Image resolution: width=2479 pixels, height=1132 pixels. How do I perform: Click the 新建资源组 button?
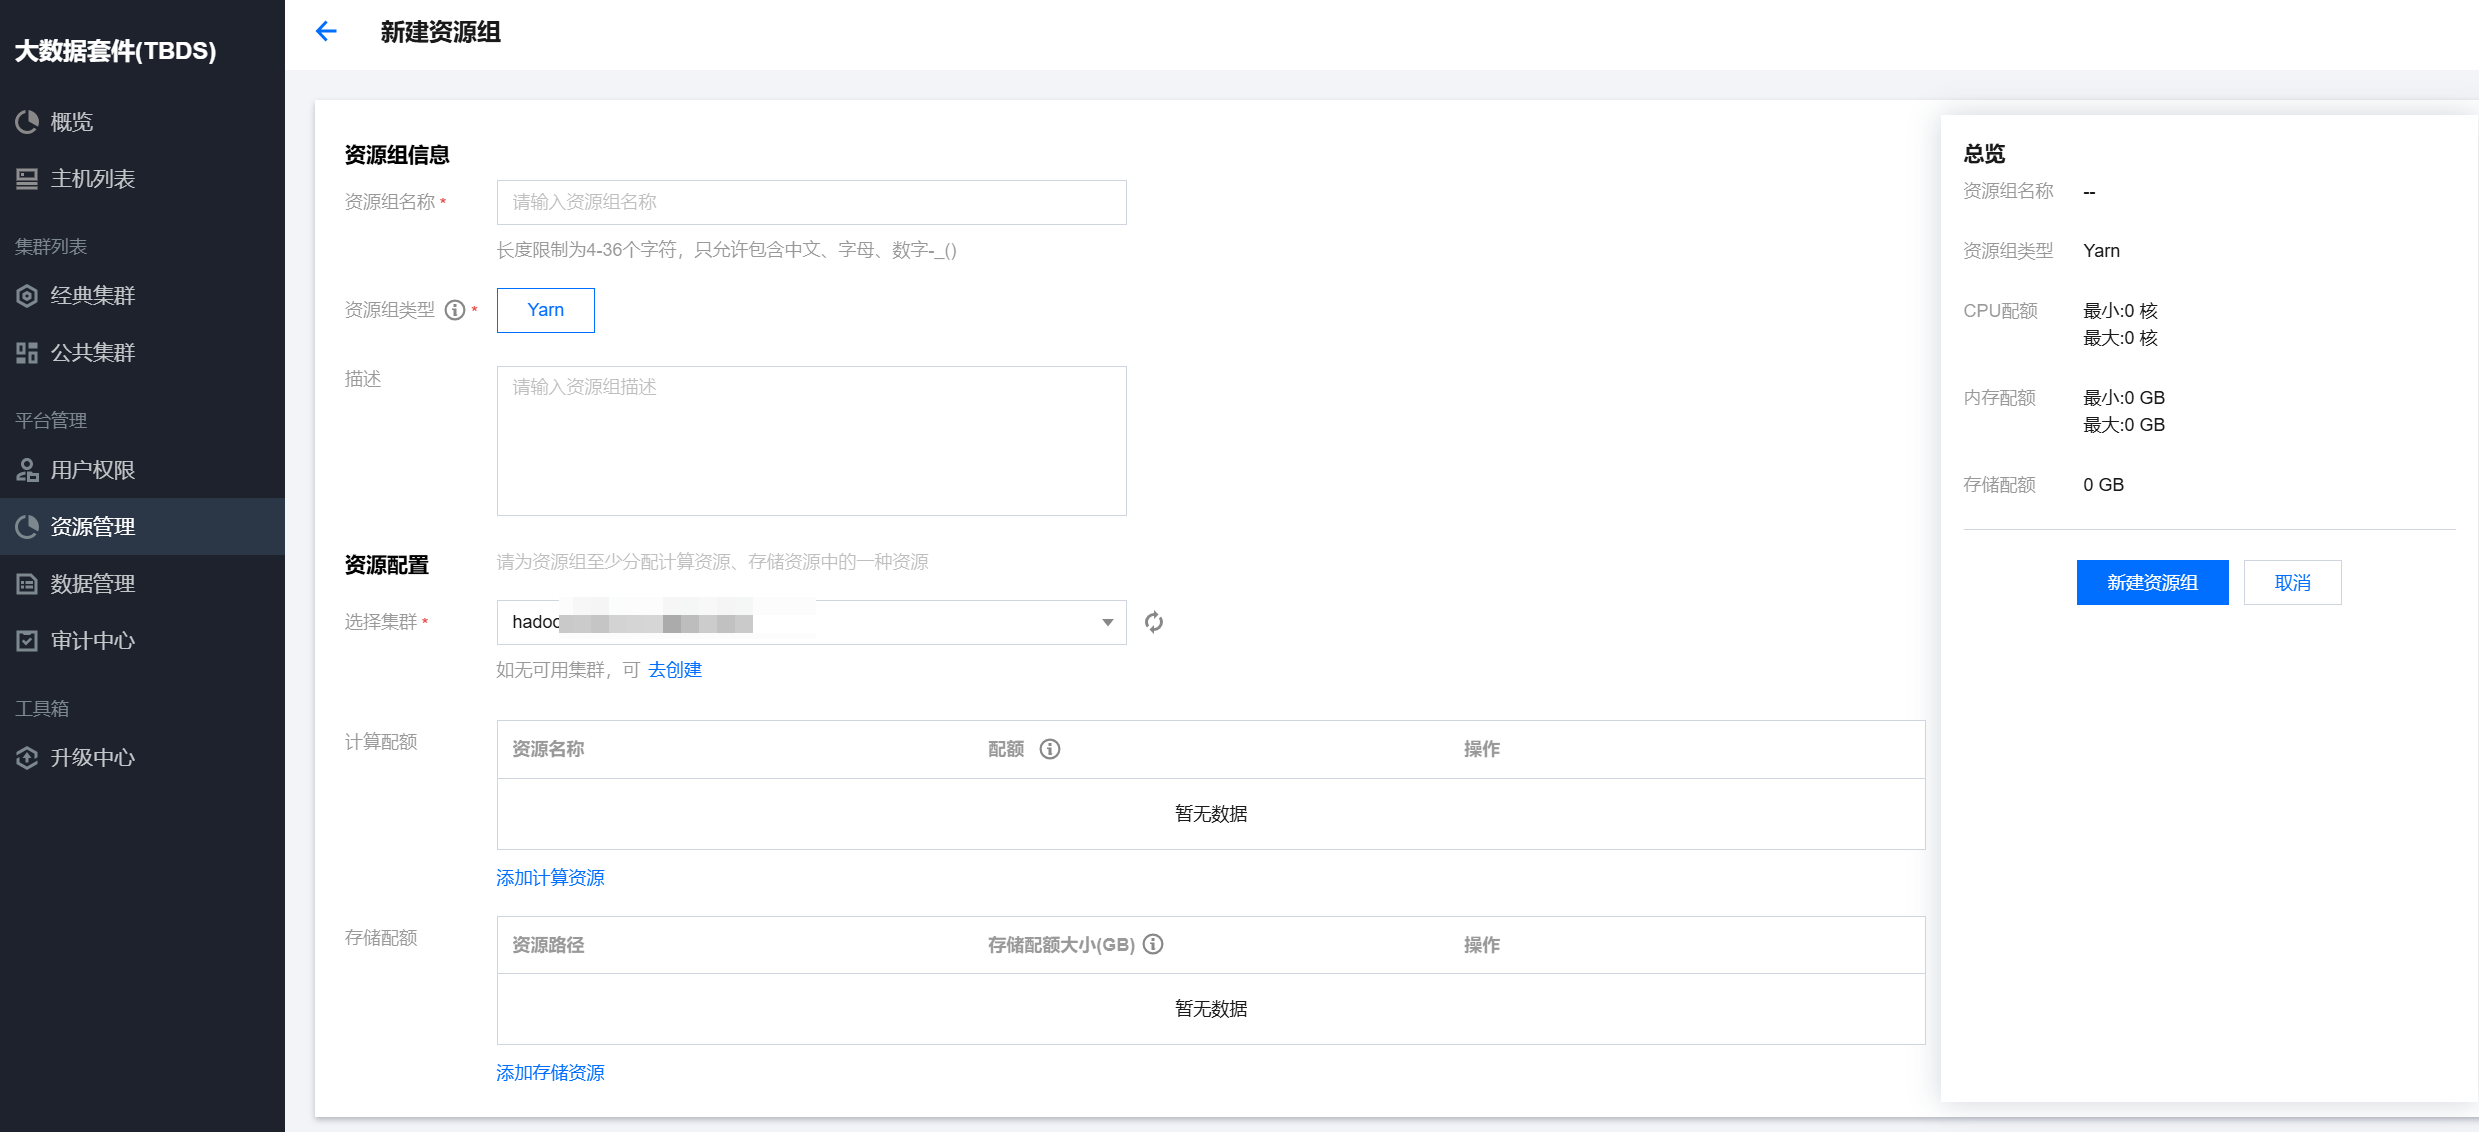2152,582
